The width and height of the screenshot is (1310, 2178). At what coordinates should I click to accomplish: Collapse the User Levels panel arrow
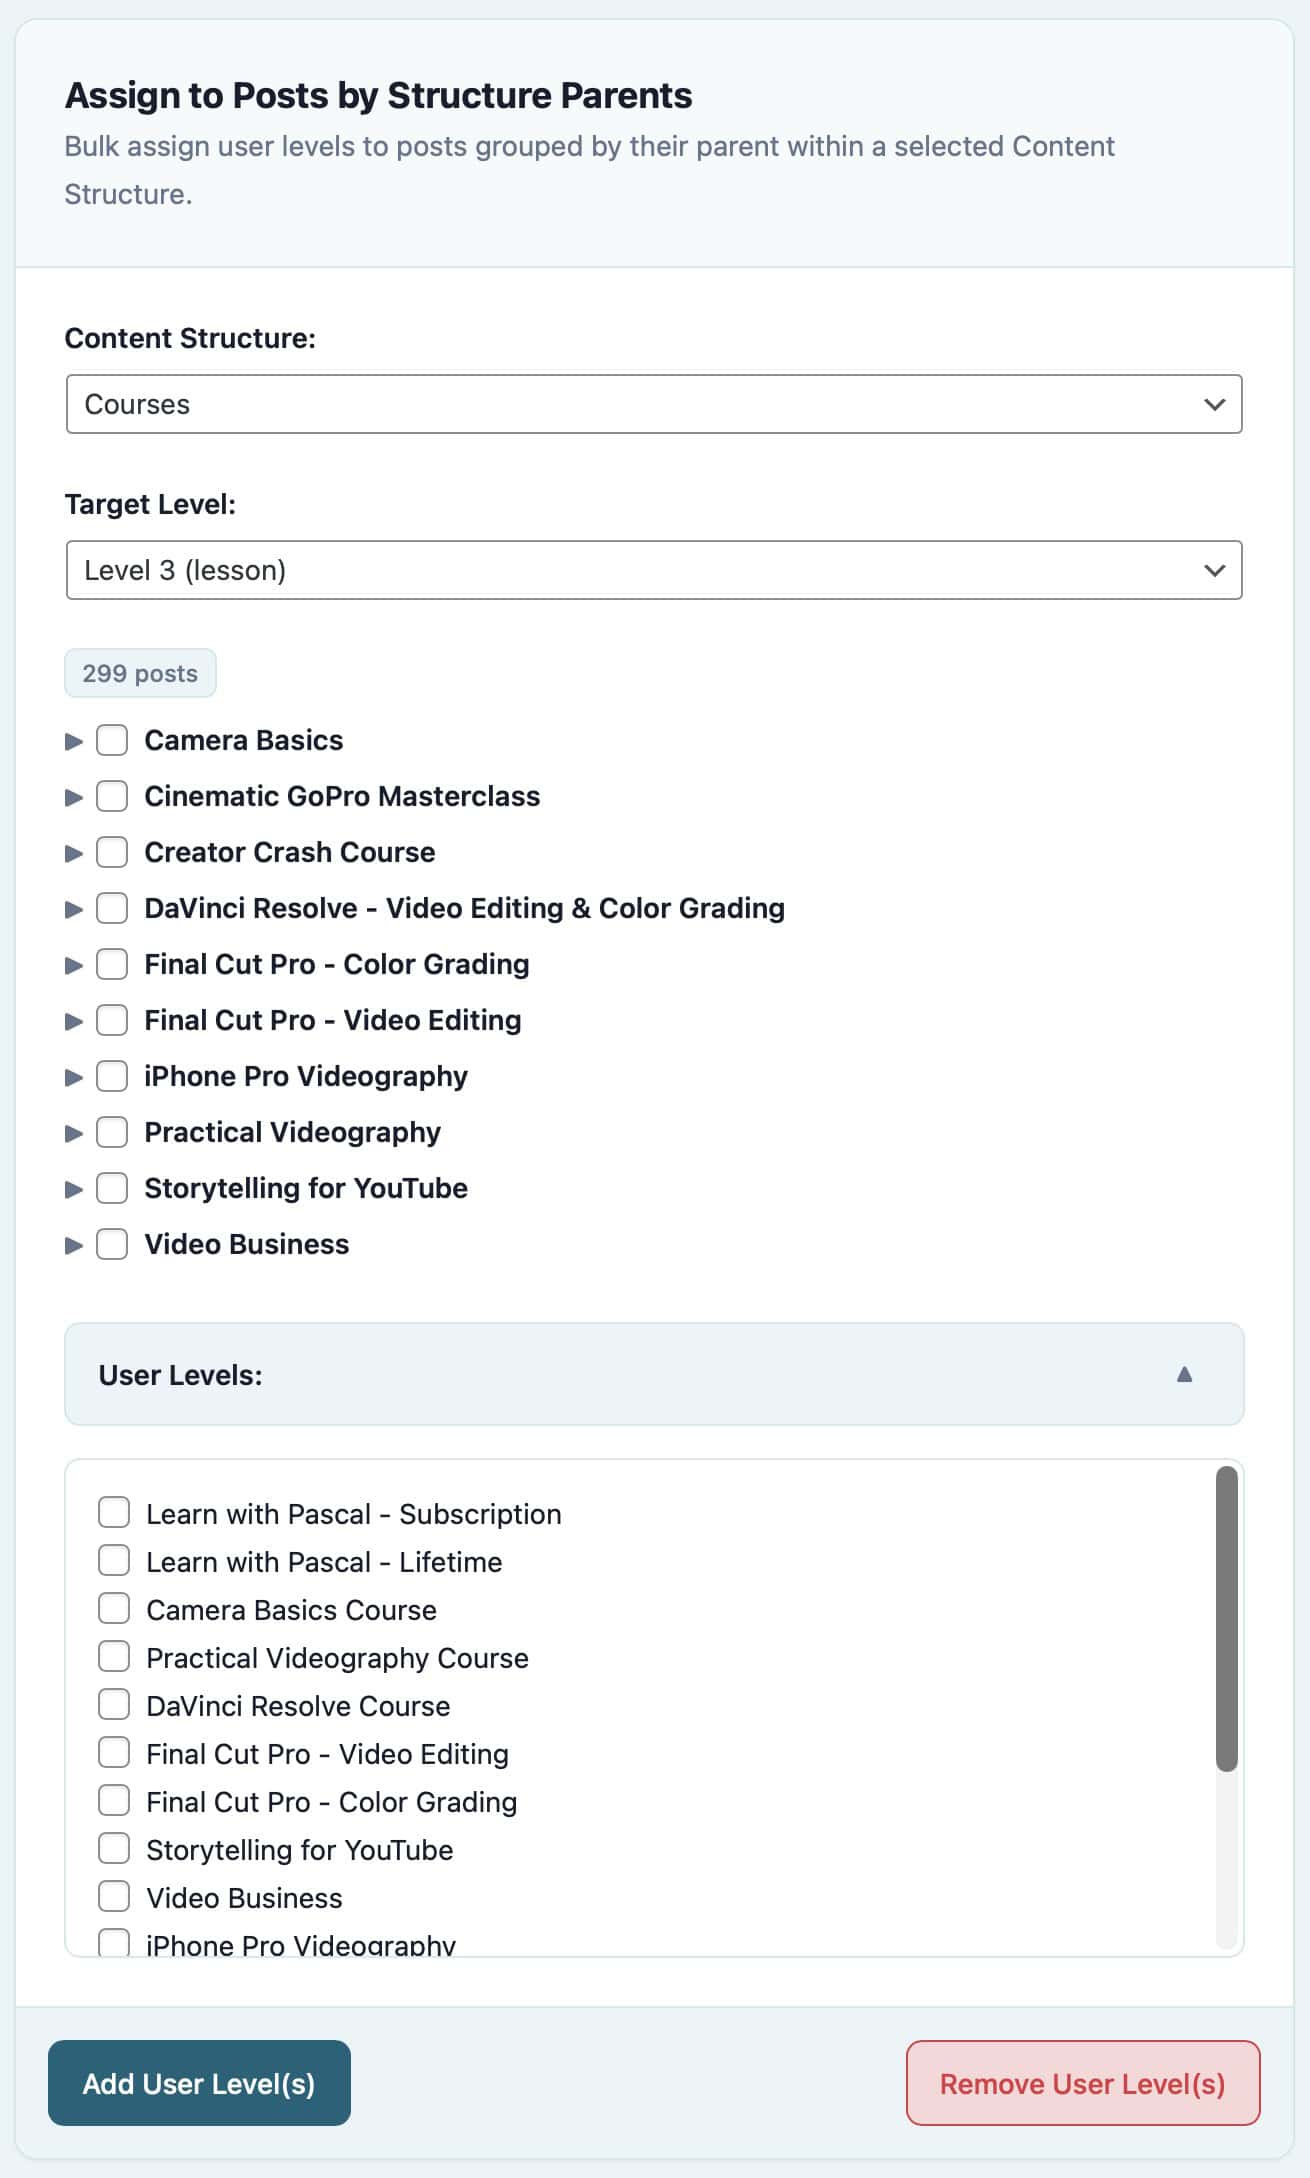1184,1374
